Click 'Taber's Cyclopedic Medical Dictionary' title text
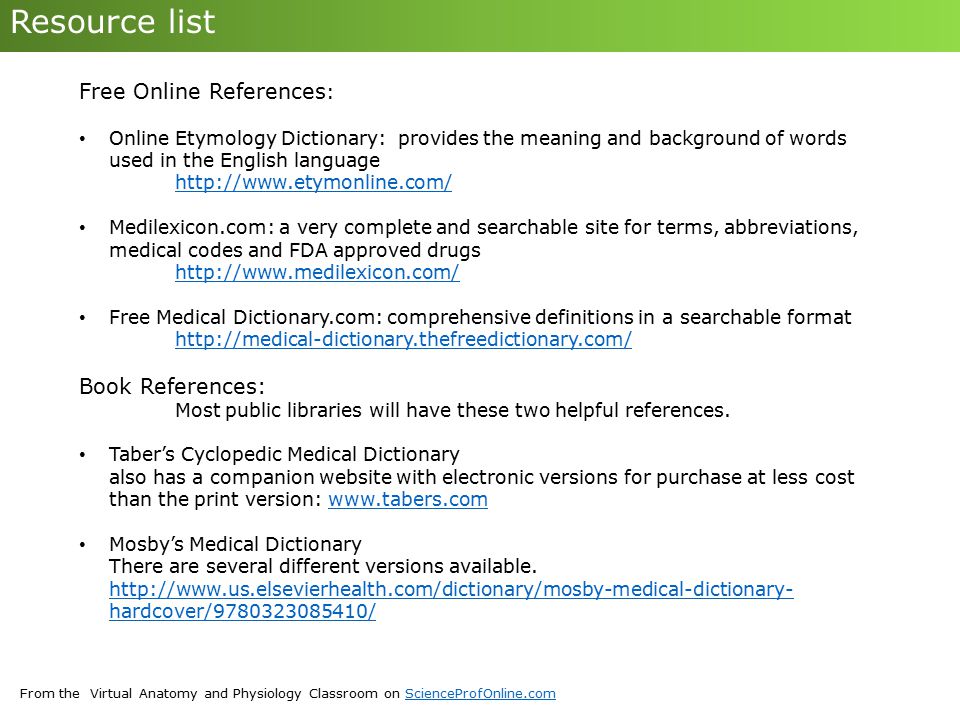The image size is (960, 720). click(284, 454)
